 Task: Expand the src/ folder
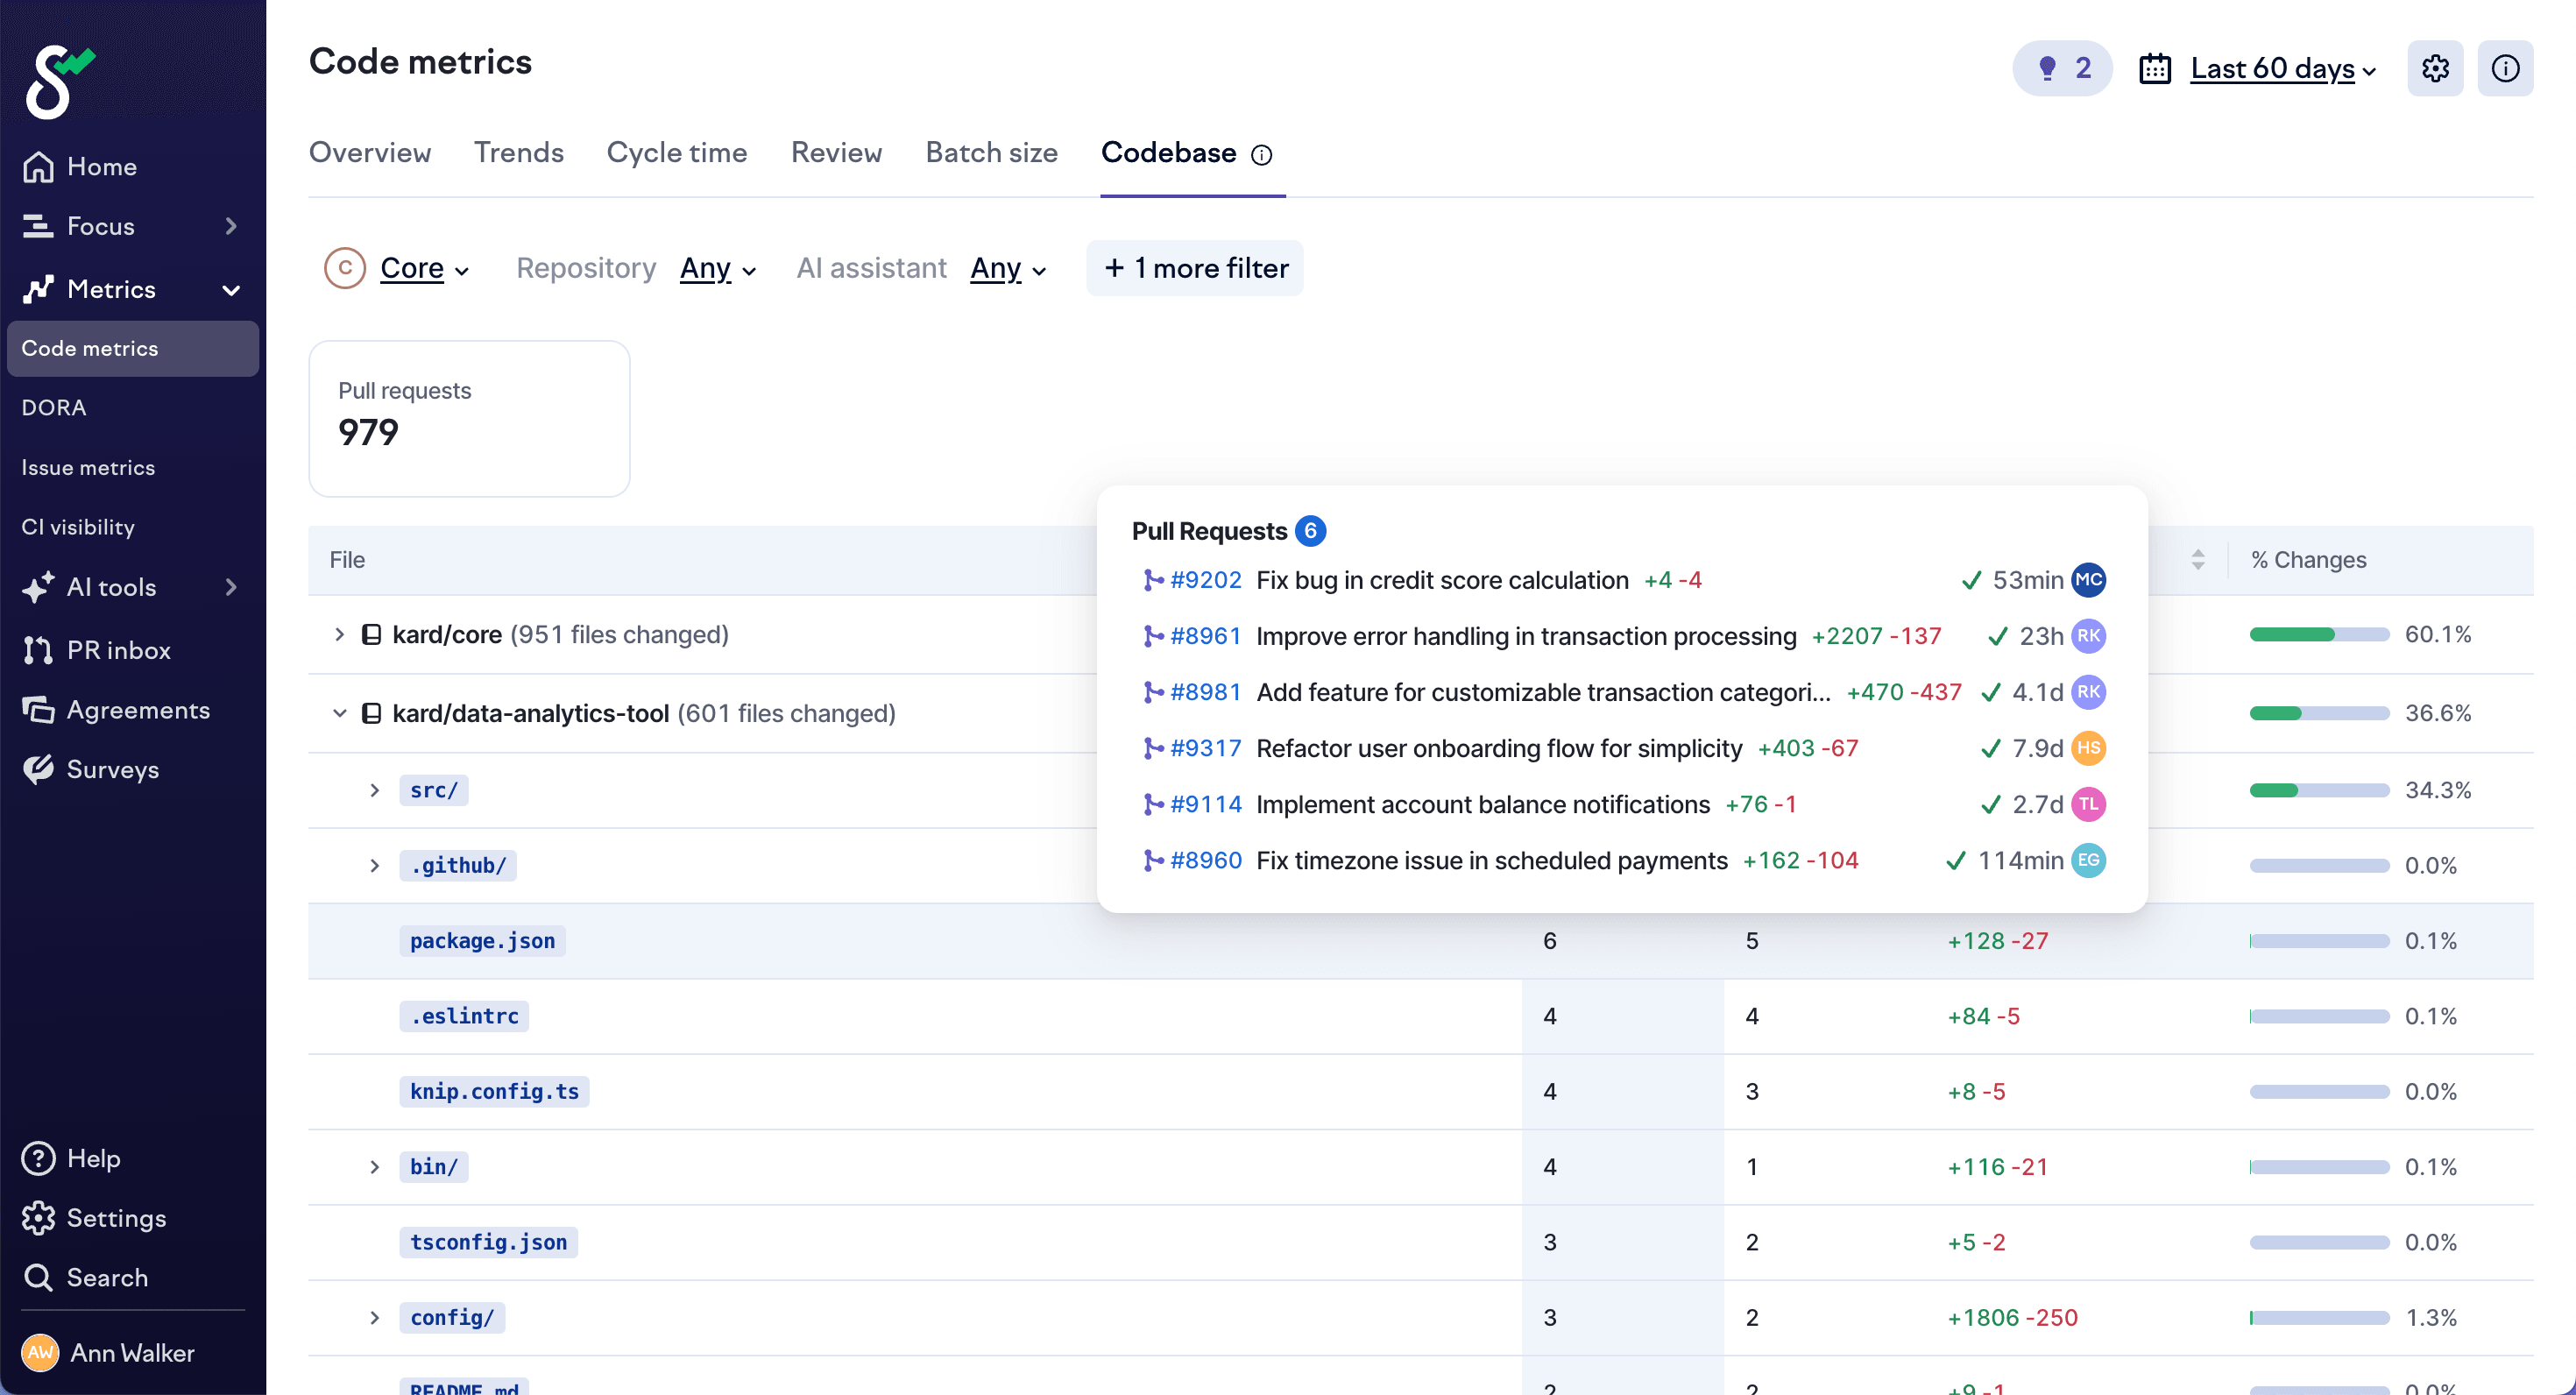click(374, 790)
